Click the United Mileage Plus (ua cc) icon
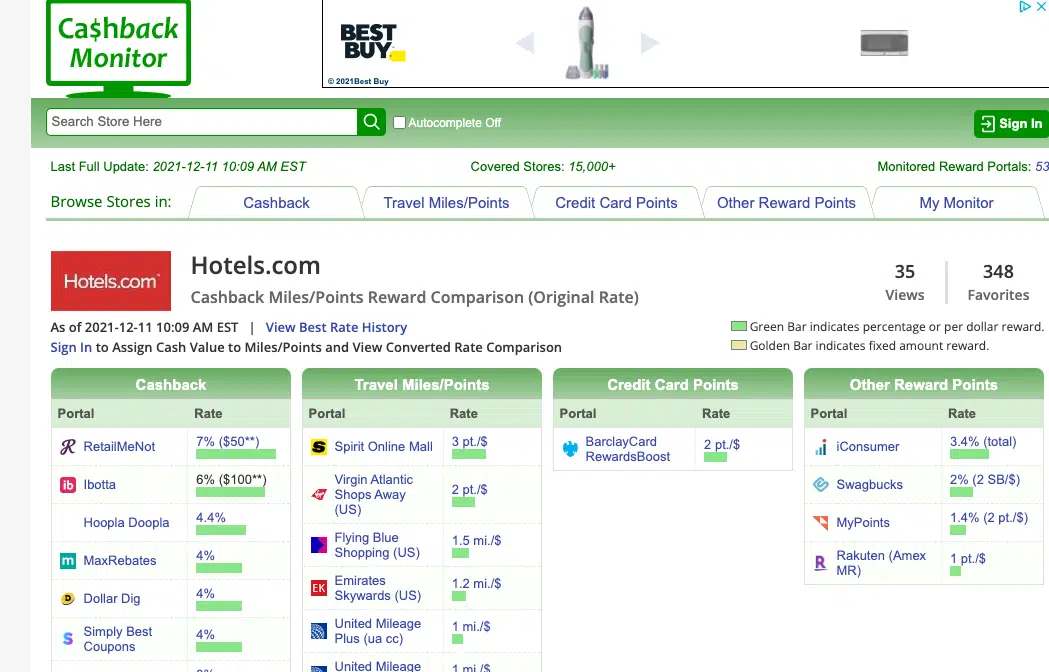 pos(319,631)
